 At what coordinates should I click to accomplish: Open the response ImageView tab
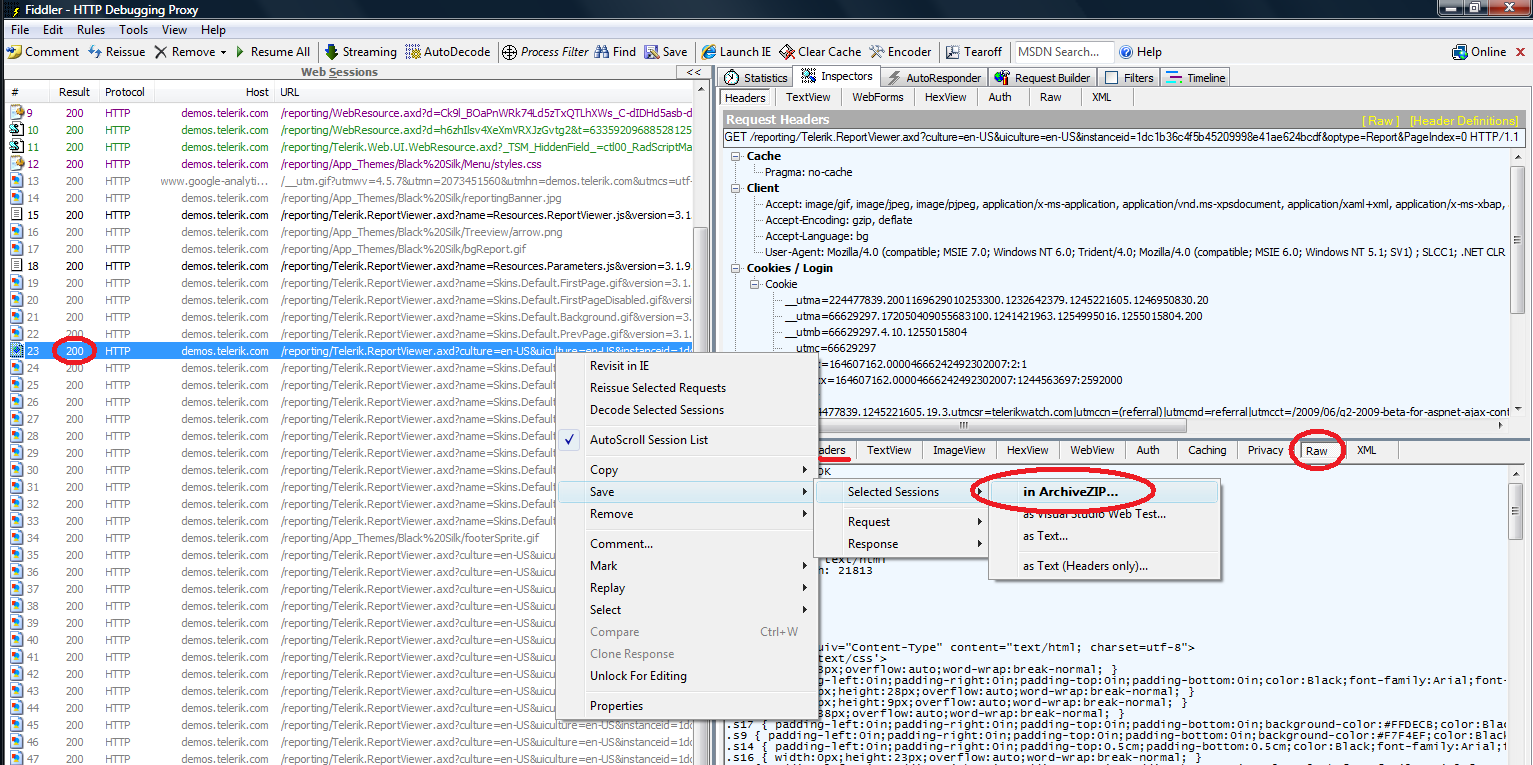coord(959,451)
